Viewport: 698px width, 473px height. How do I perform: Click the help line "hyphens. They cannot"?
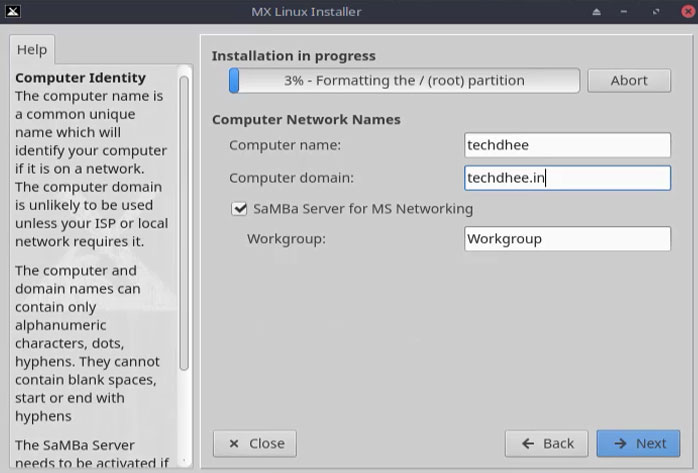pyautogui.click(x=87, y=361)
